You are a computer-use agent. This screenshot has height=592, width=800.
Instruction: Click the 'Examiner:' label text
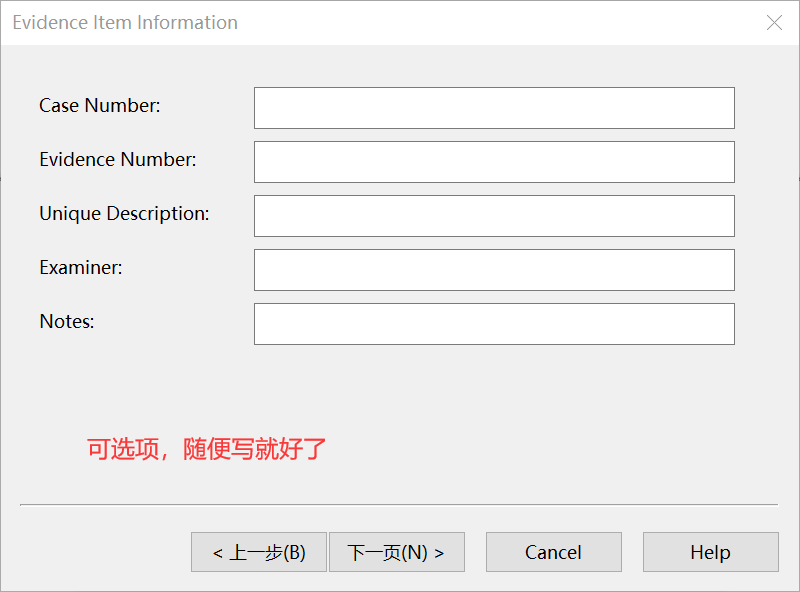(x=81, y=267)
